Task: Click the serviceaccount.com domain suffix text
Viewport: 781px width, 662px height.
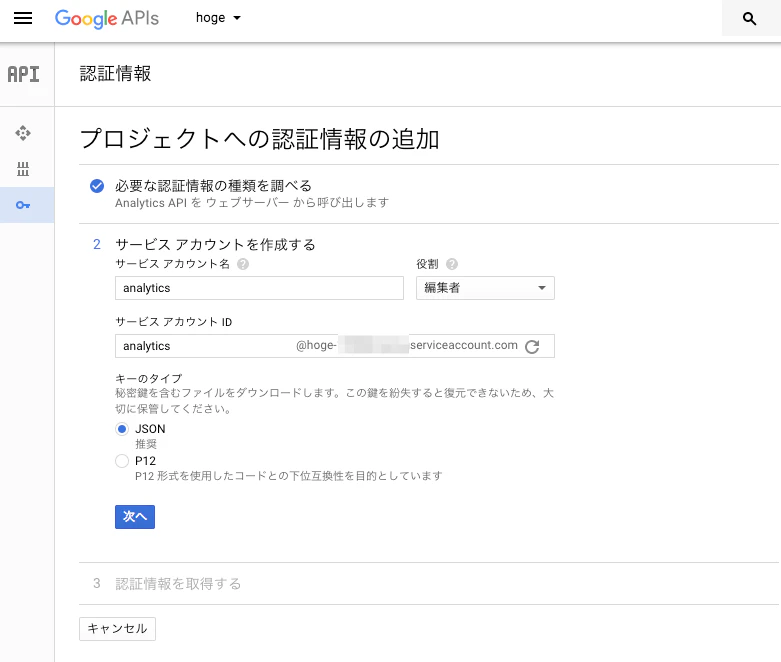Action: (464, 345)
